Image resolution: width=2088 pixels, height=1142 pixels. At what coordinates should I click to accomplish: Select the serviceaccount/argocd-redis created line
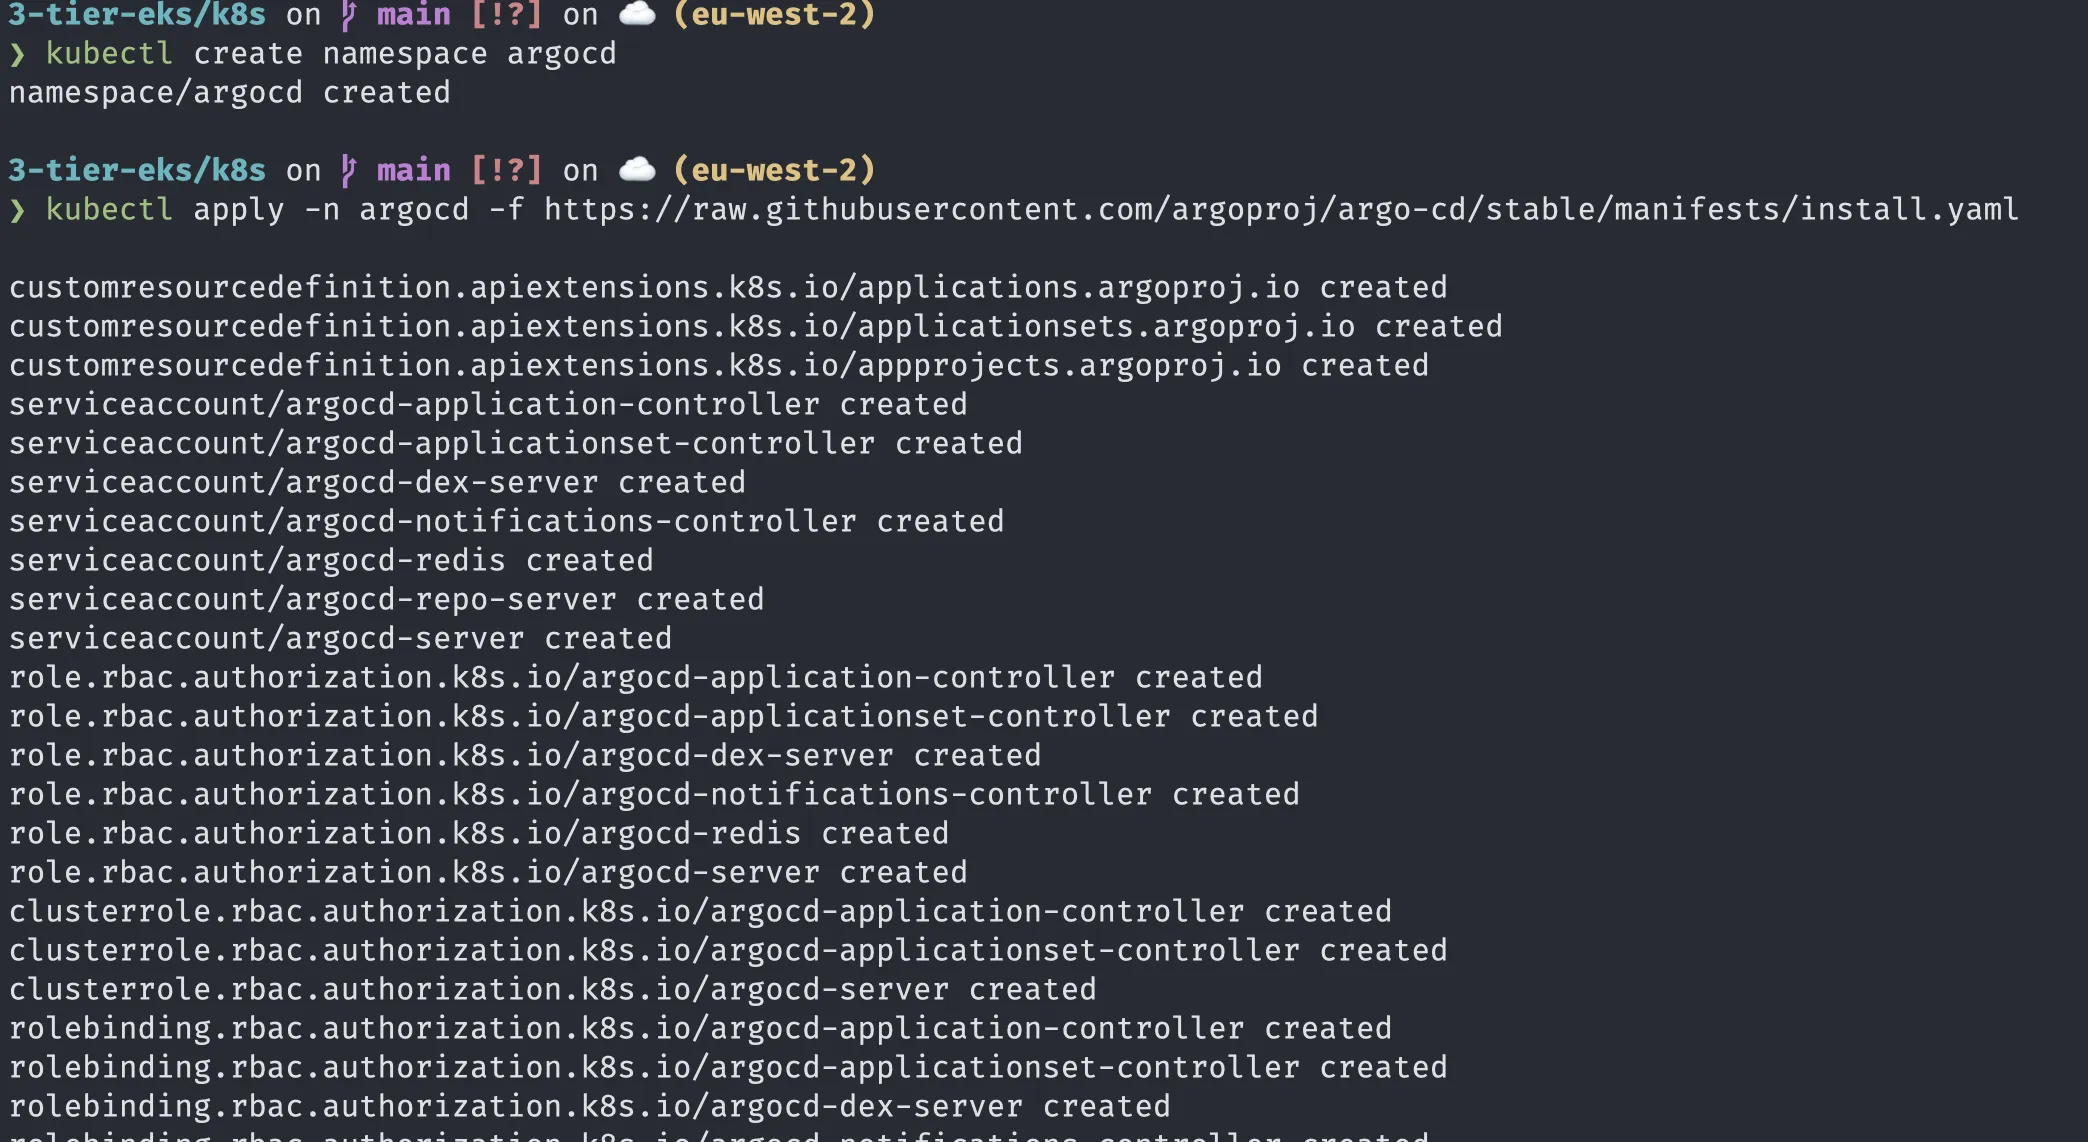[x=331, y=561]
